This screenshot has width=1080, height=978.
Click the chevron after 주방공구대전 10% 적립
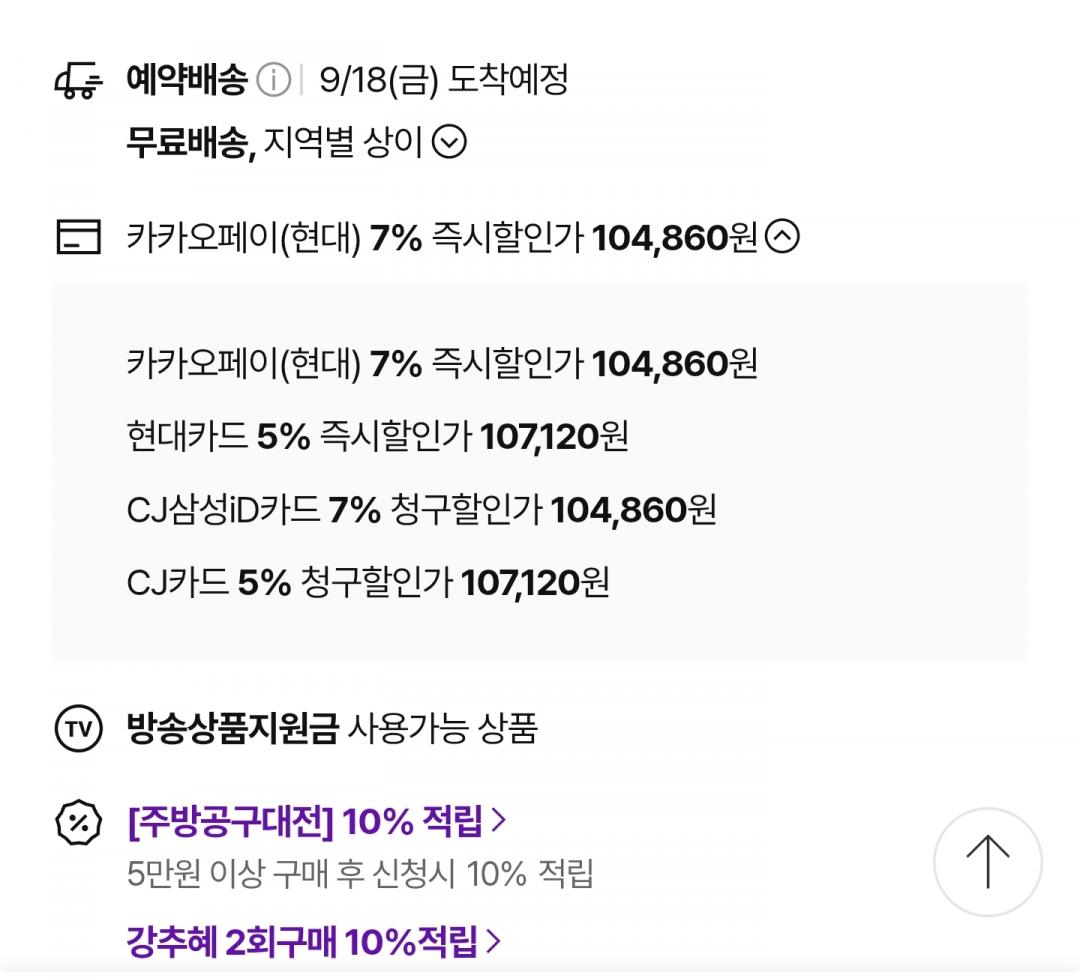[x=498, y=820]
